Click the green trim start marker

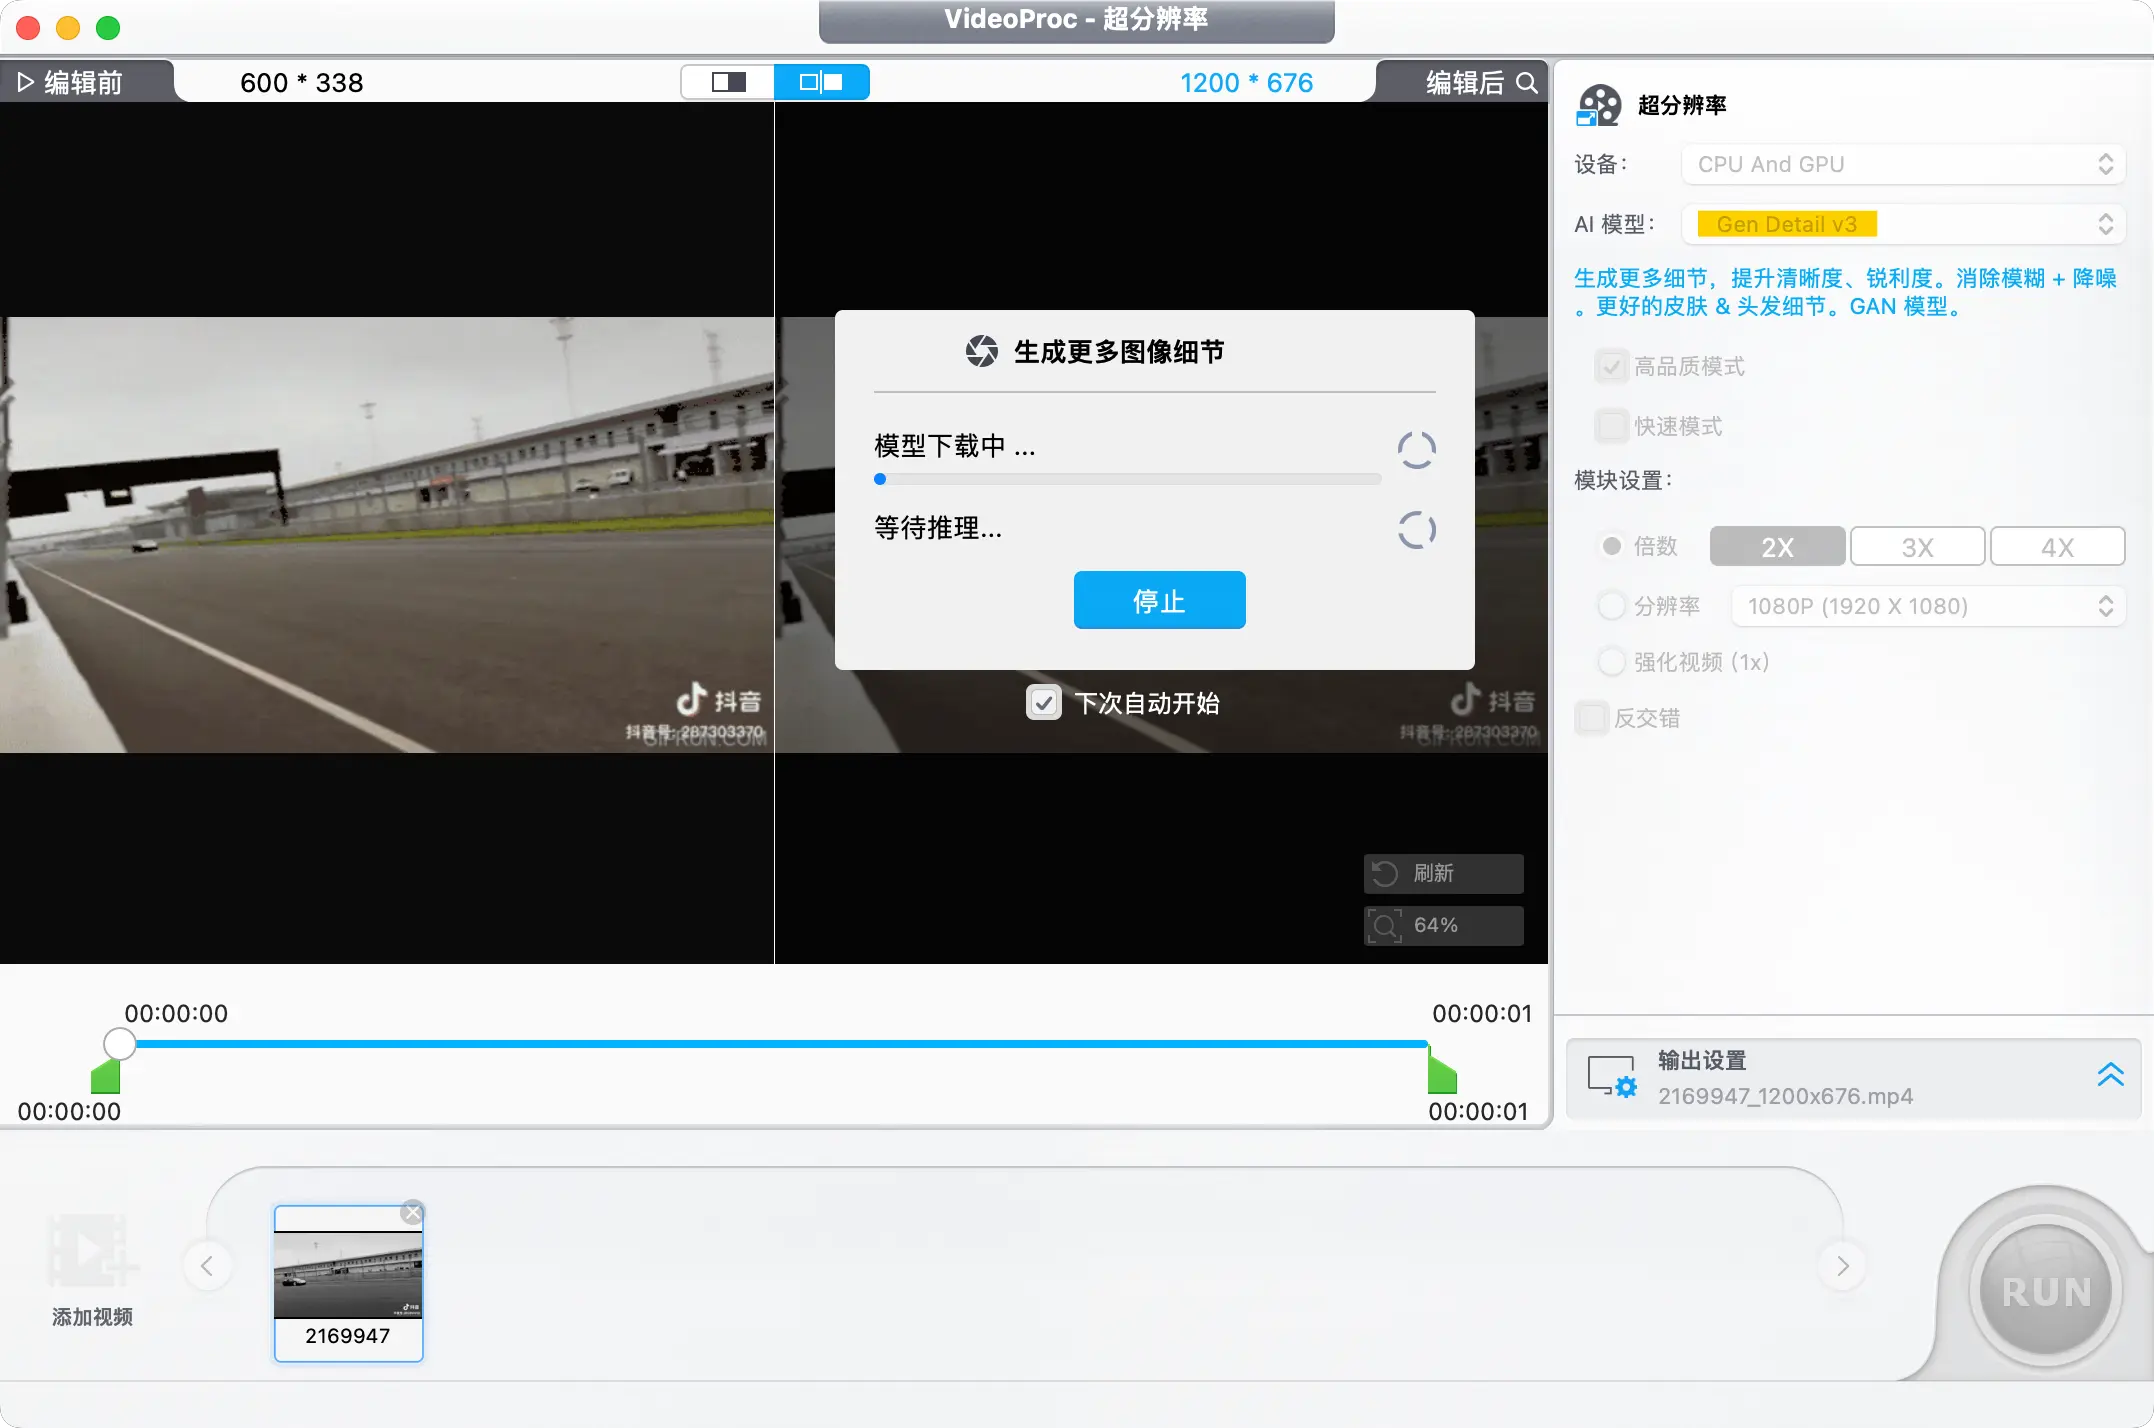pyautogui.click(x=106, y=1077)
